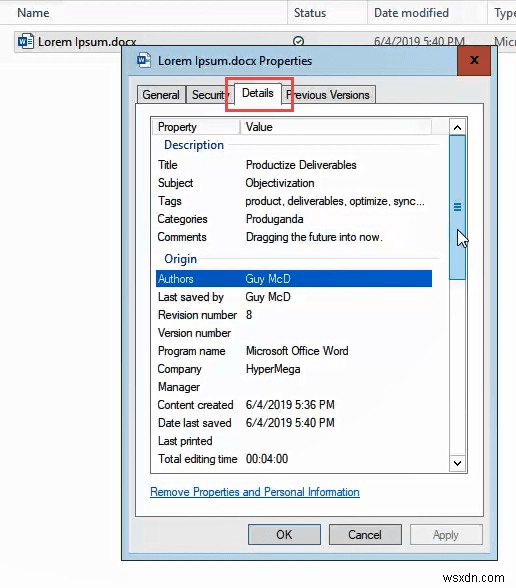Click the Comments value 'Dragging the future into now.'

(314, 237)
